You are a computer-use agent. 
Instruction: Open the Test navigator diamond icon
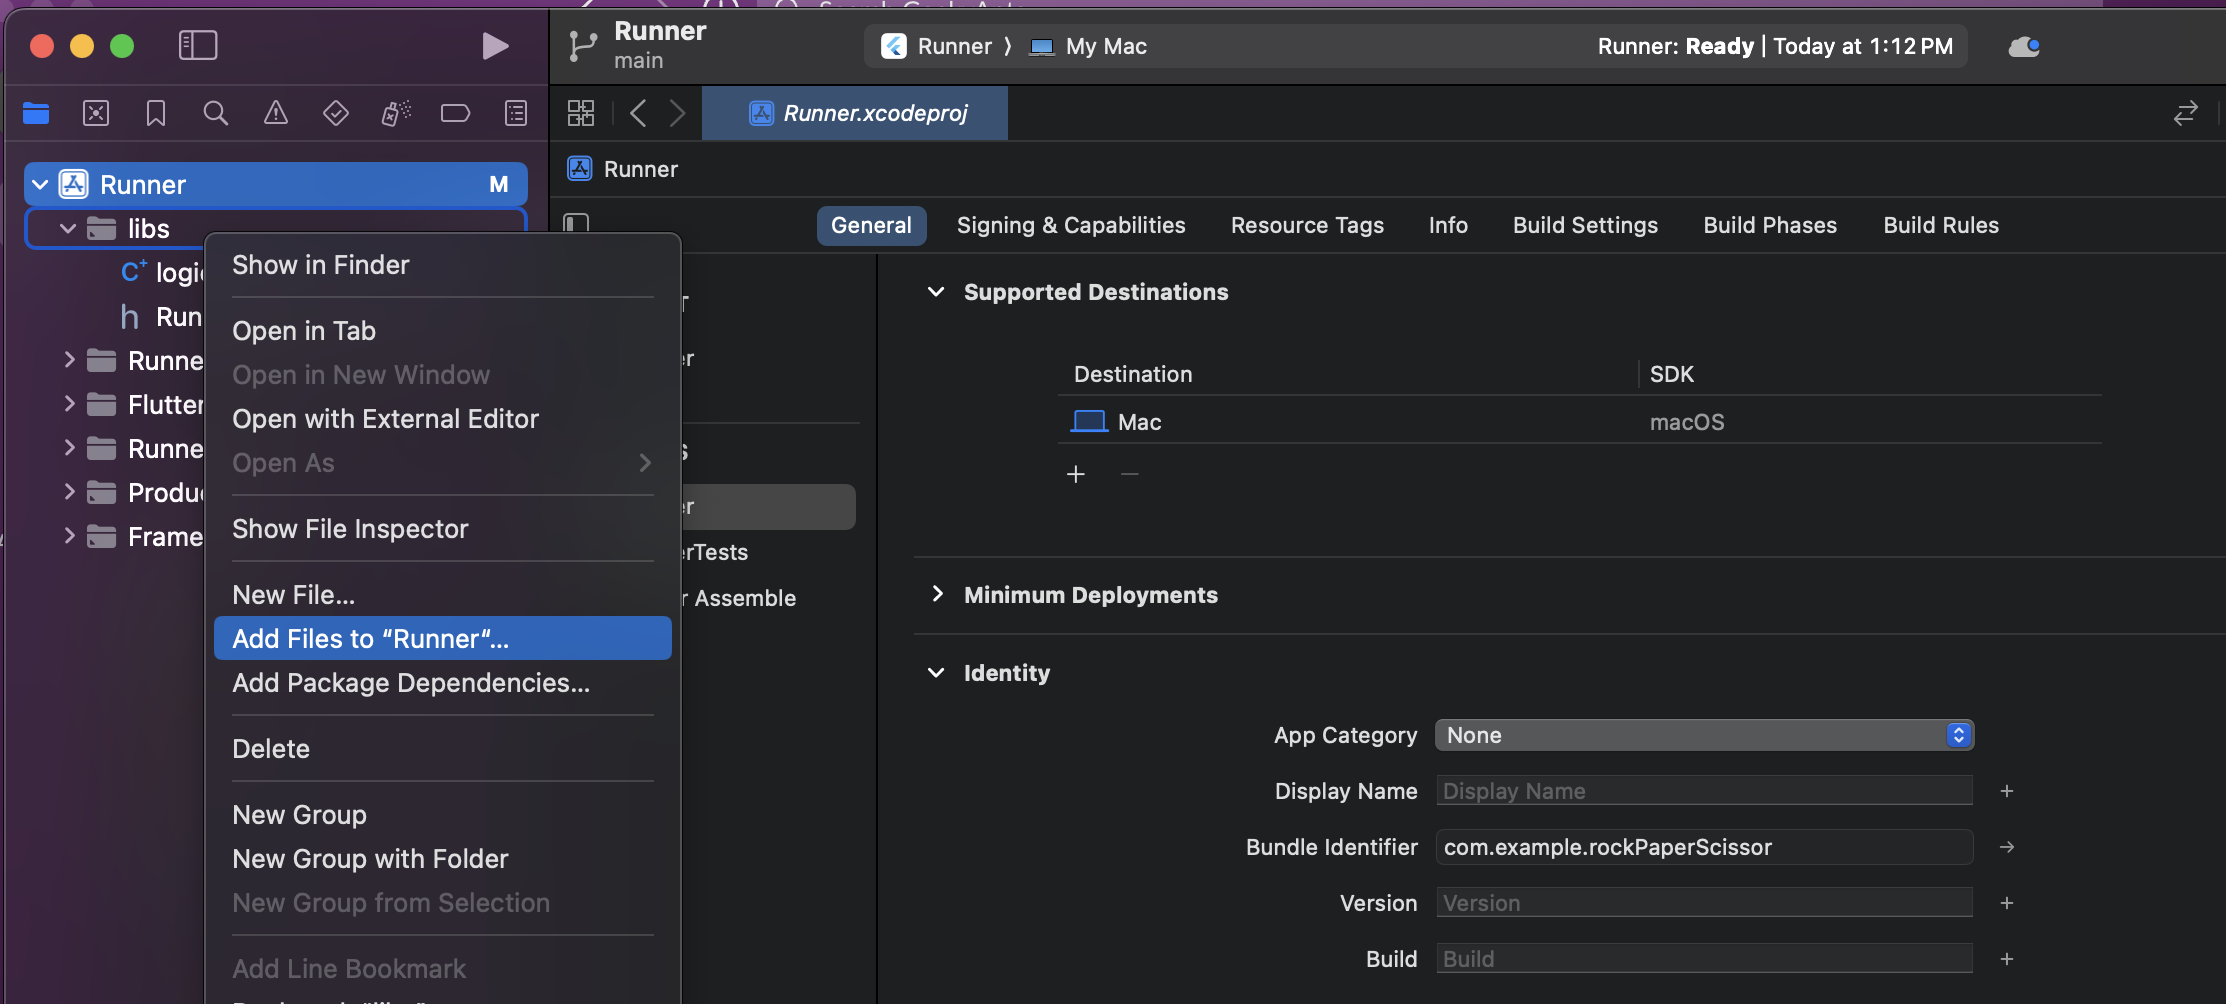pos(336,113)
